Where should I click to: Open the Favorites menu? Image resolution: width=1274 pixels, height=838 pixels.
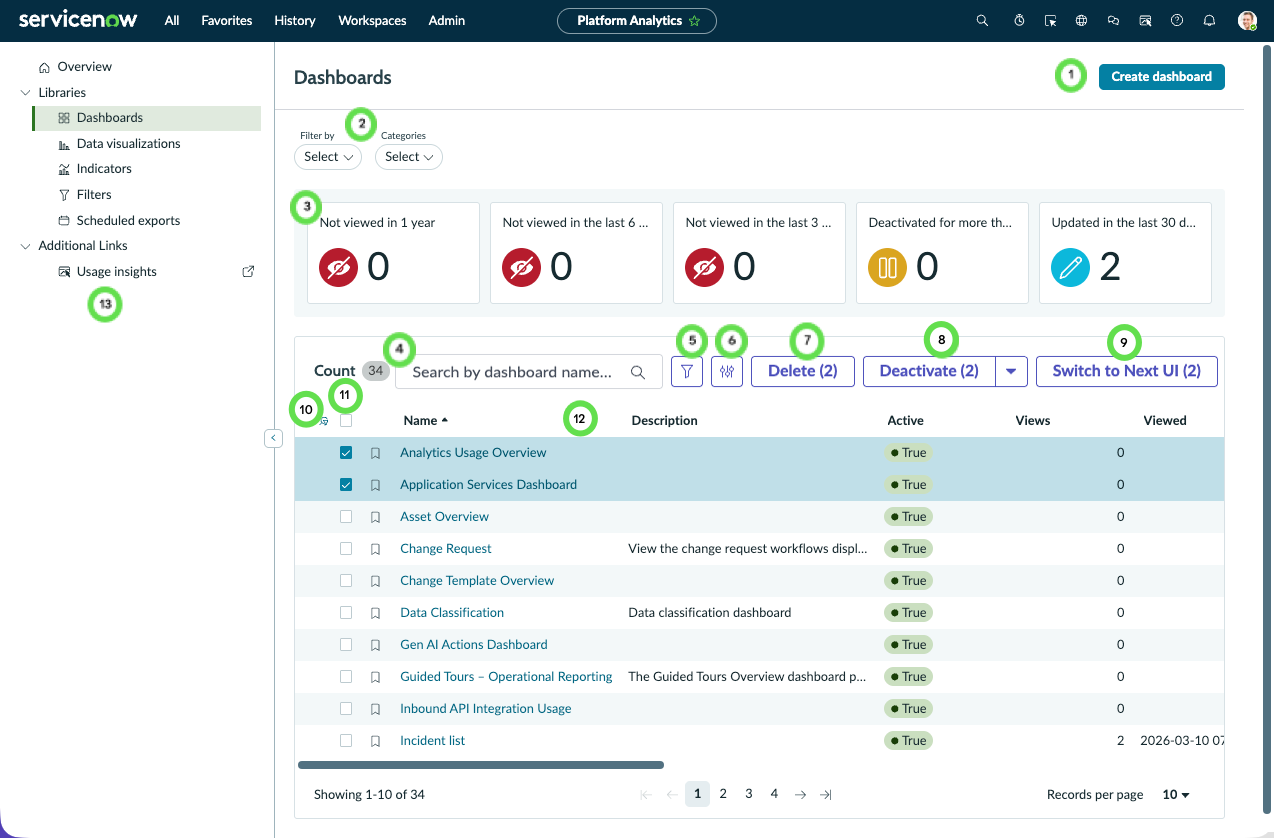point(227,20)
